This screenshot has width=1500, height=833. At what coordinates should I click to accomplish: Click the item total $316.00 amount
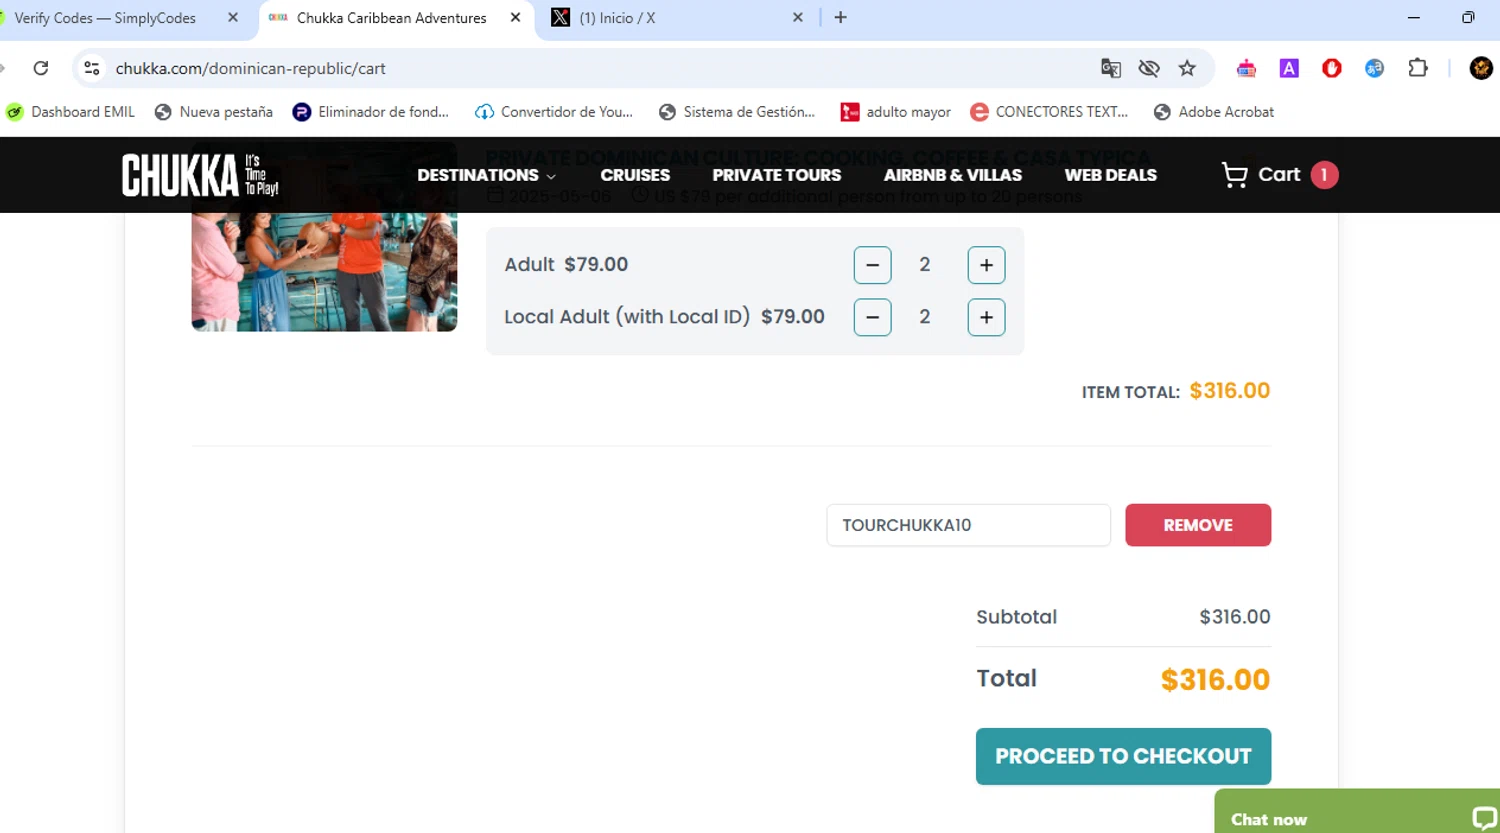[x=1230, y=391]
